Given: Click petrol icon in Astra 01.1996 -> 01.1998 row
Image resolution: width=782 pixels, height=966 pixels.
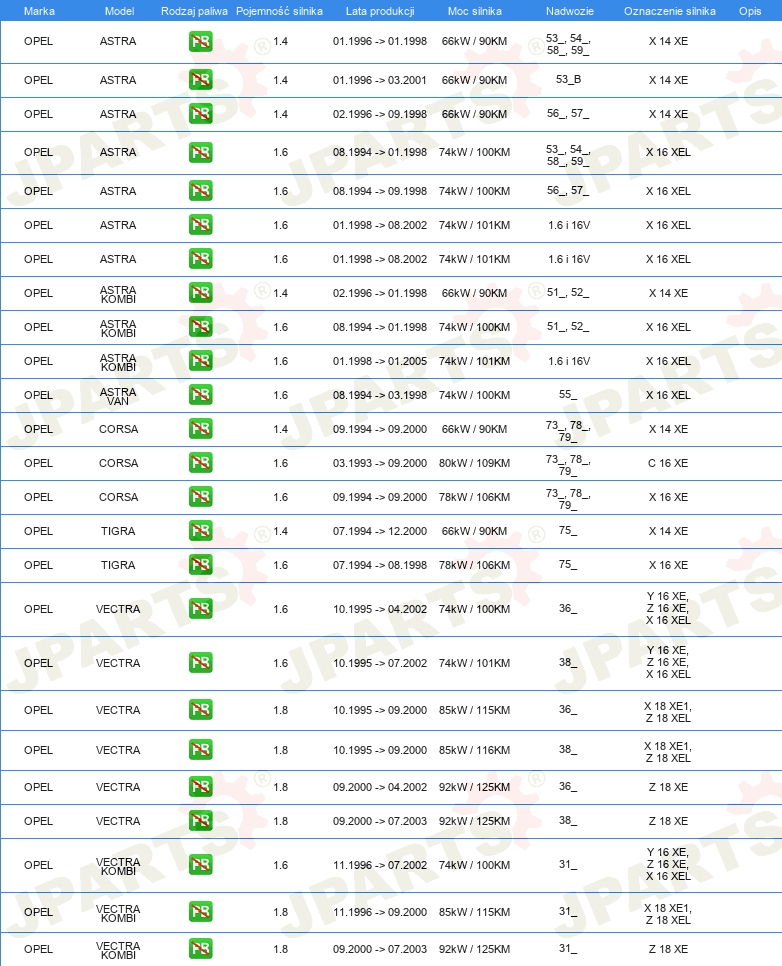Looking at the screenshot, I should [x=201, y=42].
